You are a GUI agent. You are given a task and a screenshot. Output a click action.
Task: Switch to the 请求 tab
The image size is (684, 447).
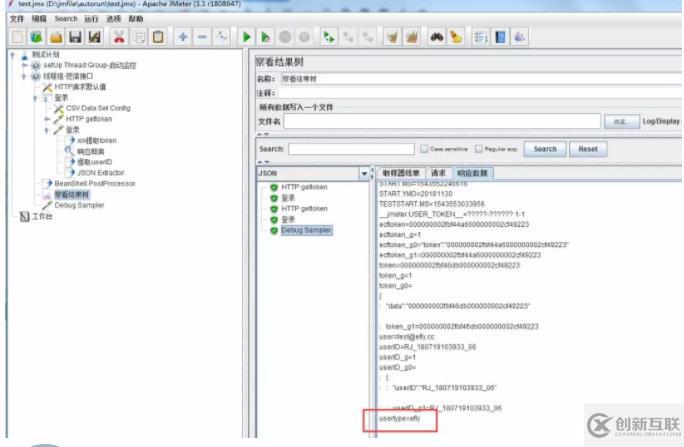pos(438,173)
